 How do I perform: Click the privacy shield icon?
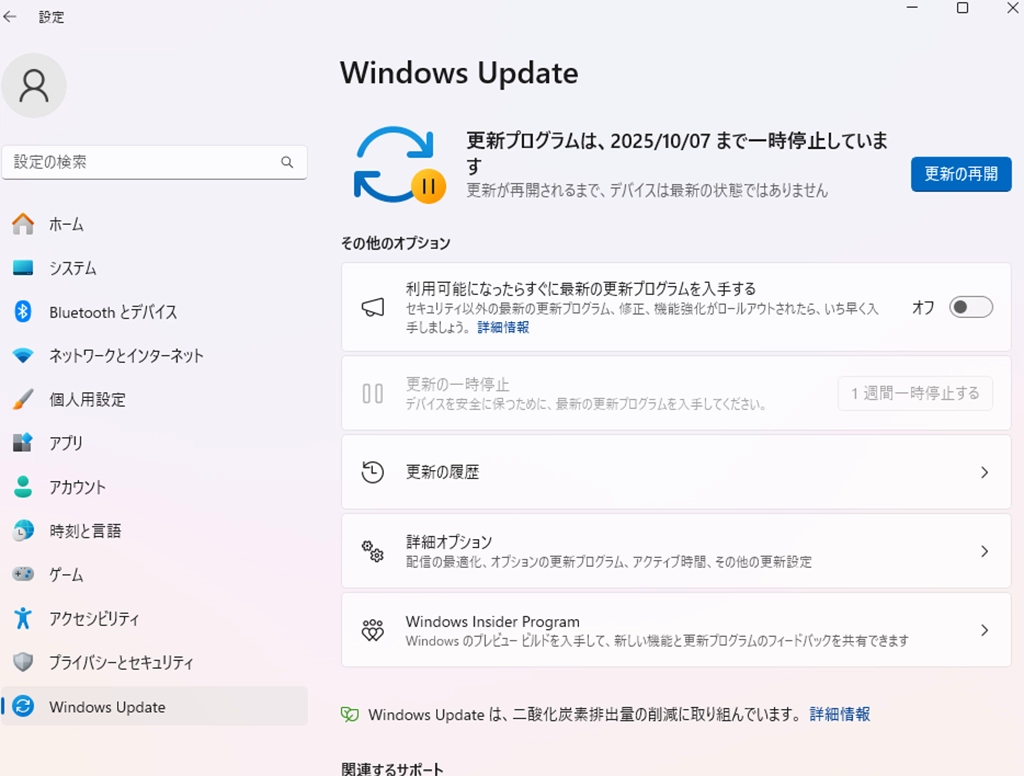pos(23,662)
